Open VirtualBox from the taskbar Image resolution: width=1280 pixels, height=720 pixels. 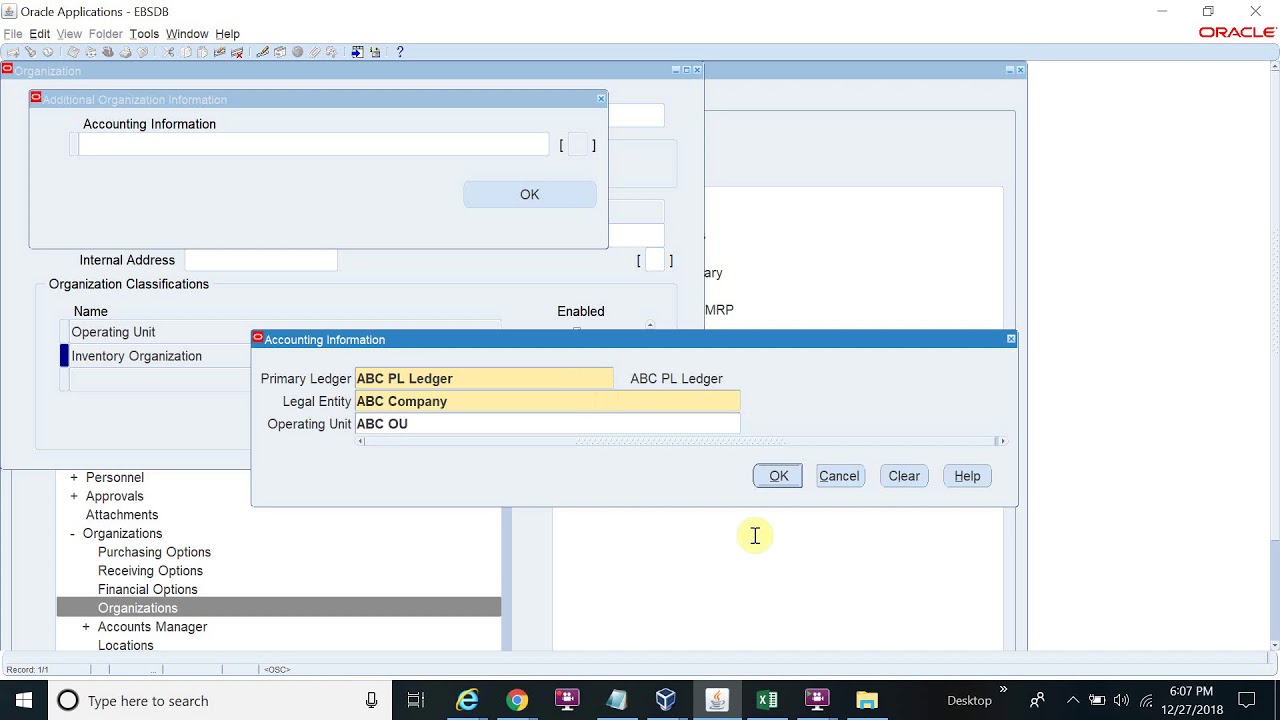(666, 700)
